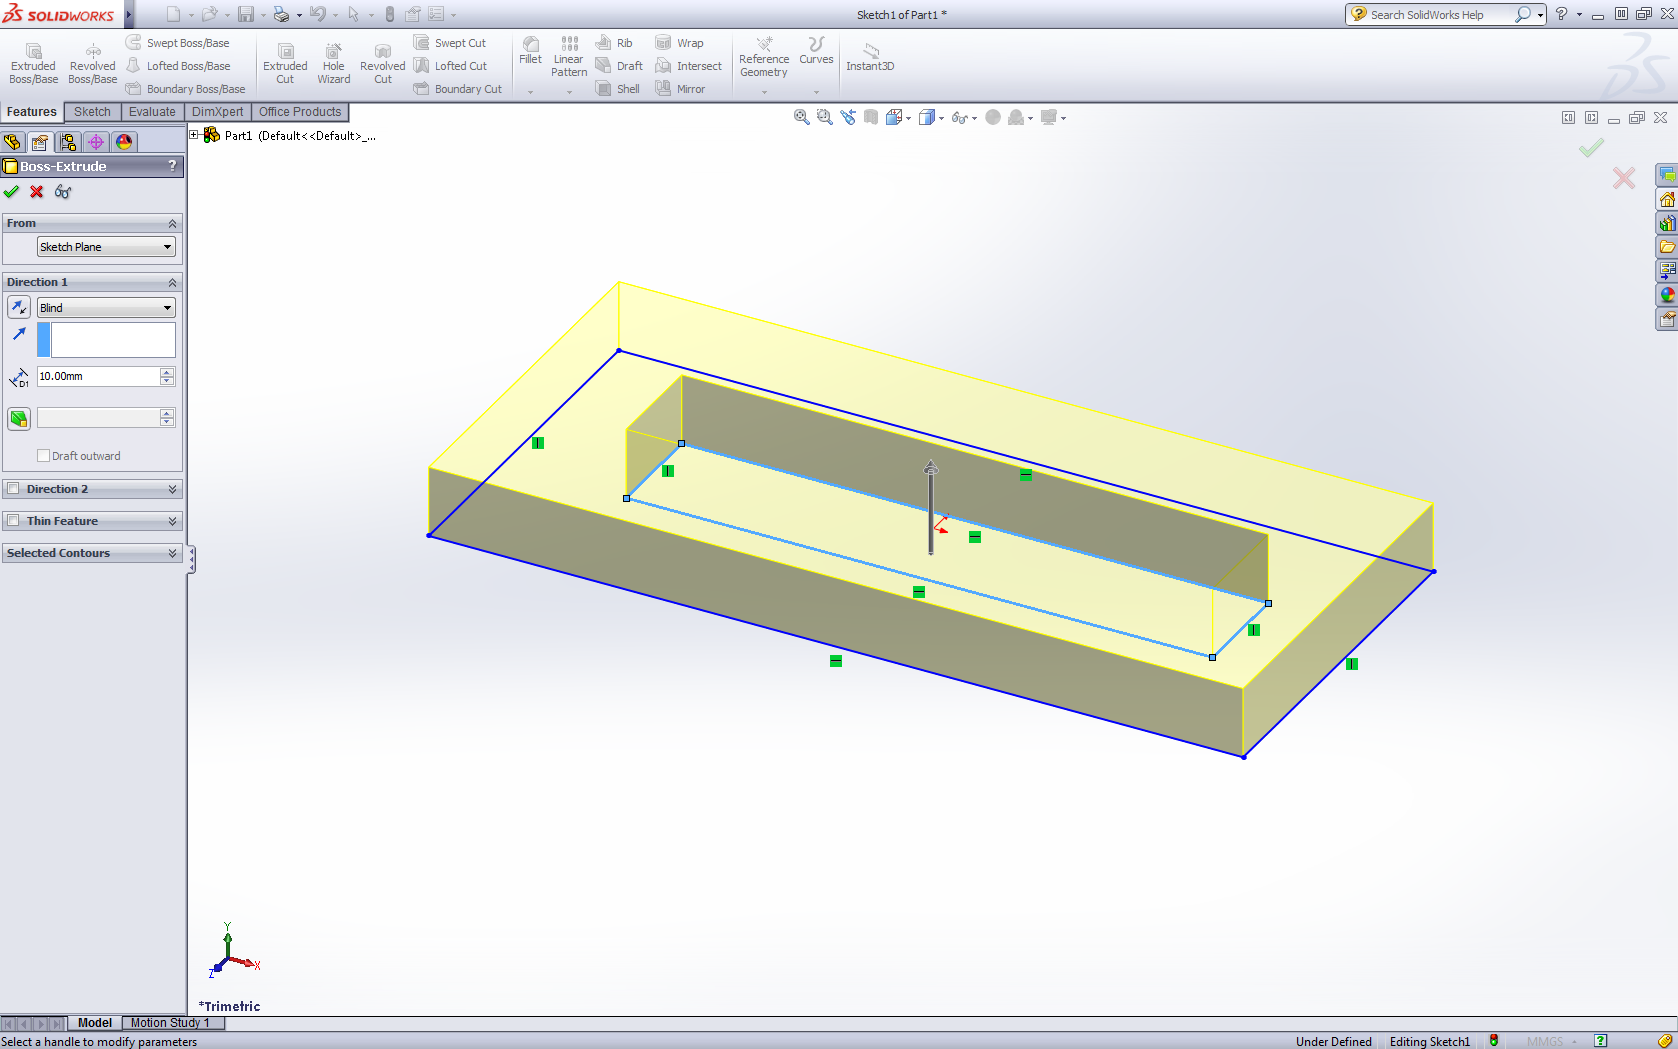This screenshot has height=1049, width=1678.
Task: Cancel Boss-Extrude with red X
Action: click(37, 192)
